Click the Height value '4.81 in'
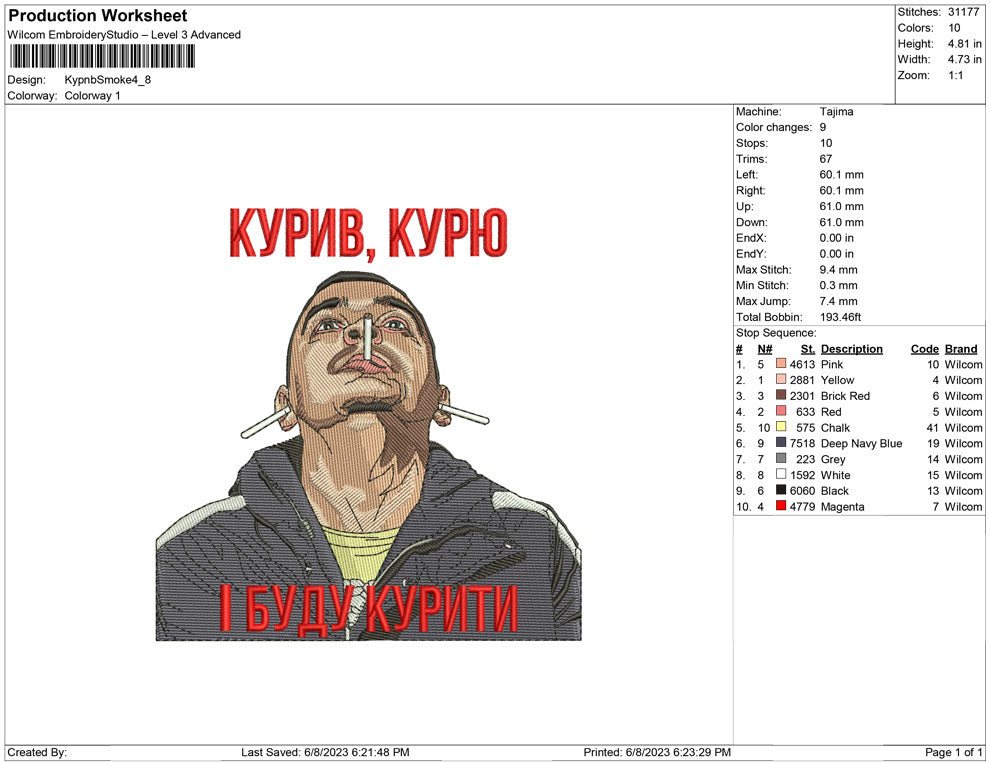Viewport: 990px width, 762px height. pos(964,44)
